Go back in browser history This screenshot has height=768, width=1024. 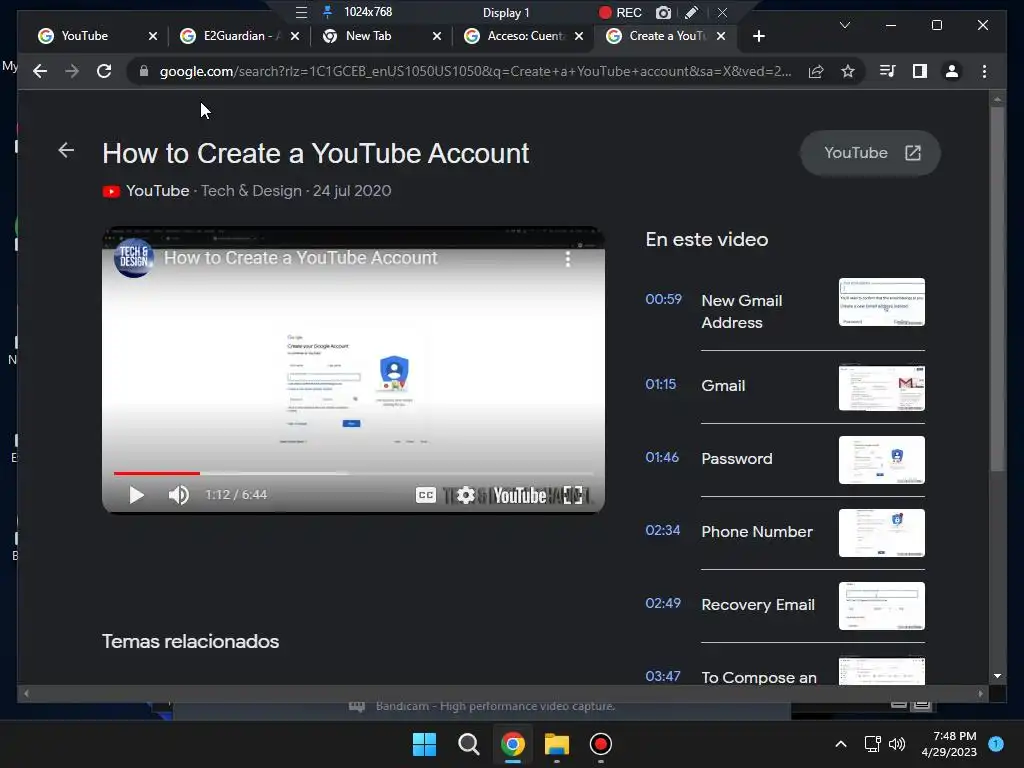[40, 71]
